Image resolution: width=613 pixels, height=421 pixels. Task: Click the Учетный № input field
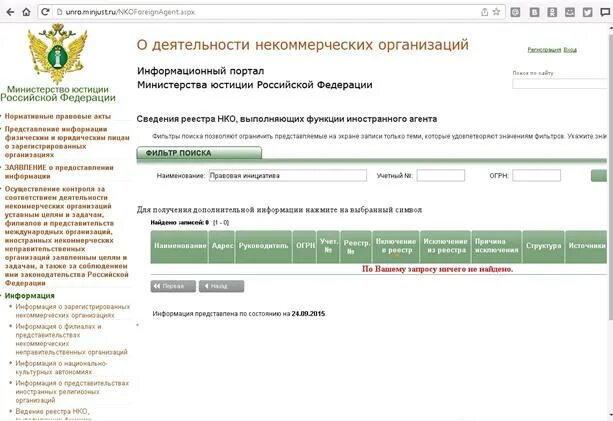441,176
